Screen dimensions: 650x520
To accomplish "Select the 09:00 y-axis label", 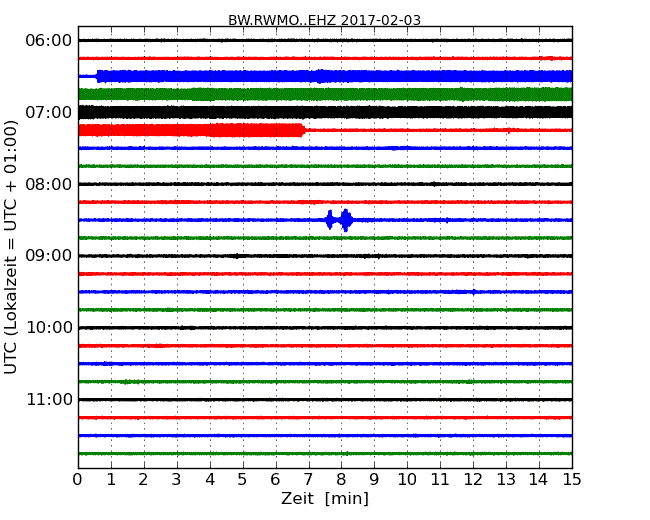I will 49,256.
